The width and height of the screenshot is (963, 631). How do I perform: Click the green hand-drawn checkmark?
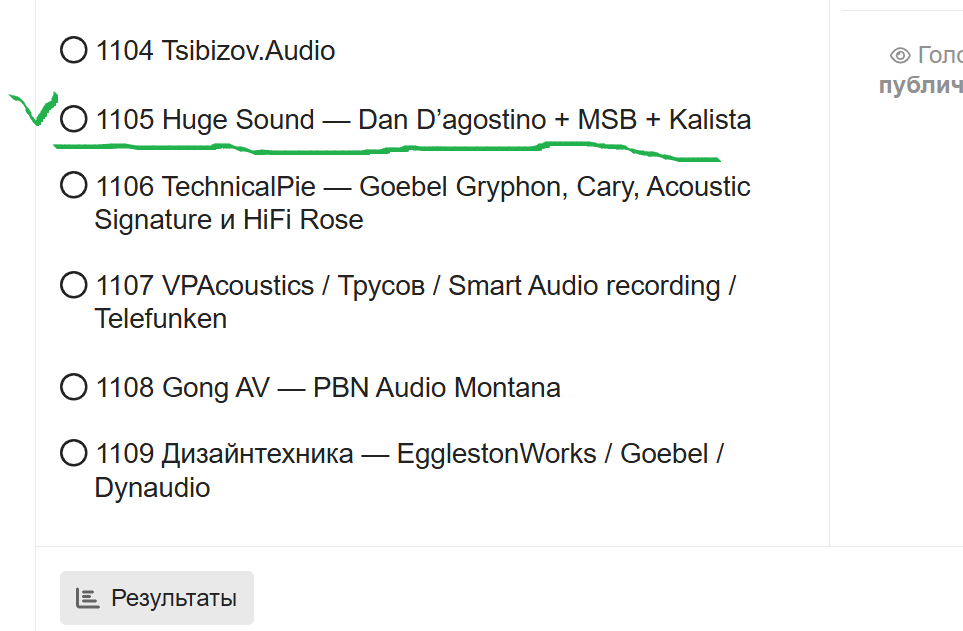(x=33, y=109)
